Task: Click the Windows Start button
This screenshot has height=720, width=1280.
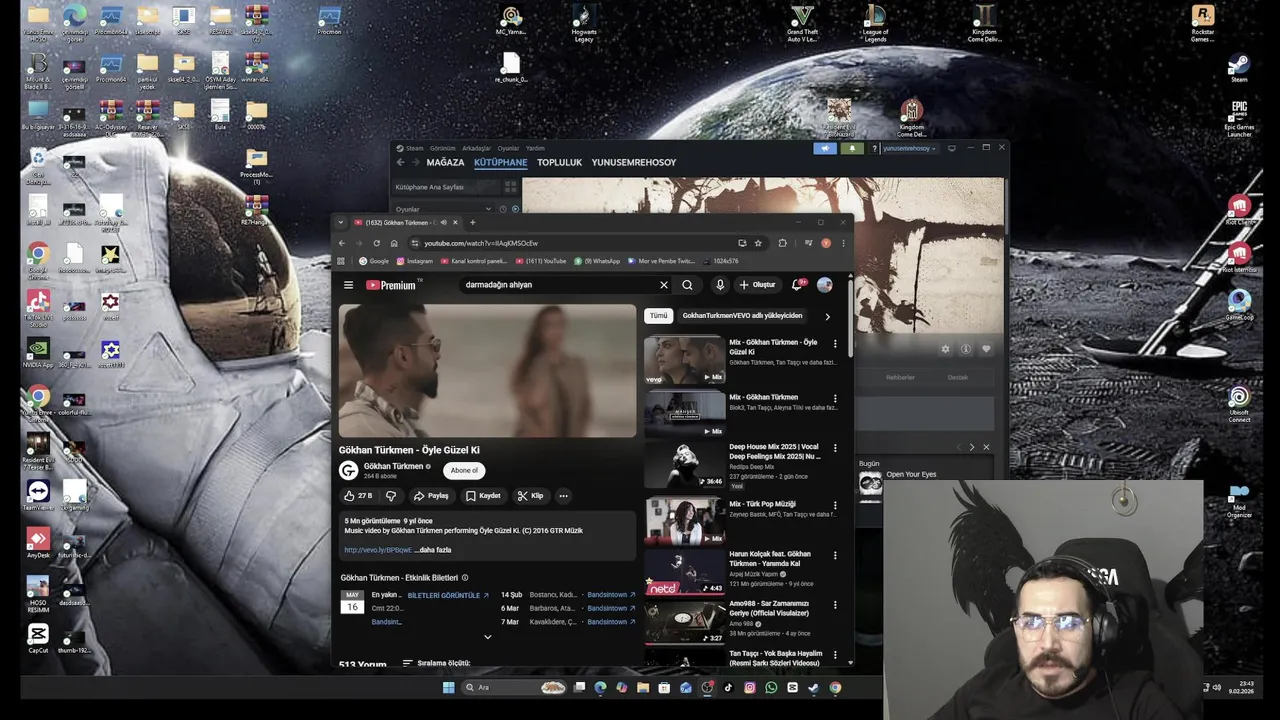Action: [449, 688]
